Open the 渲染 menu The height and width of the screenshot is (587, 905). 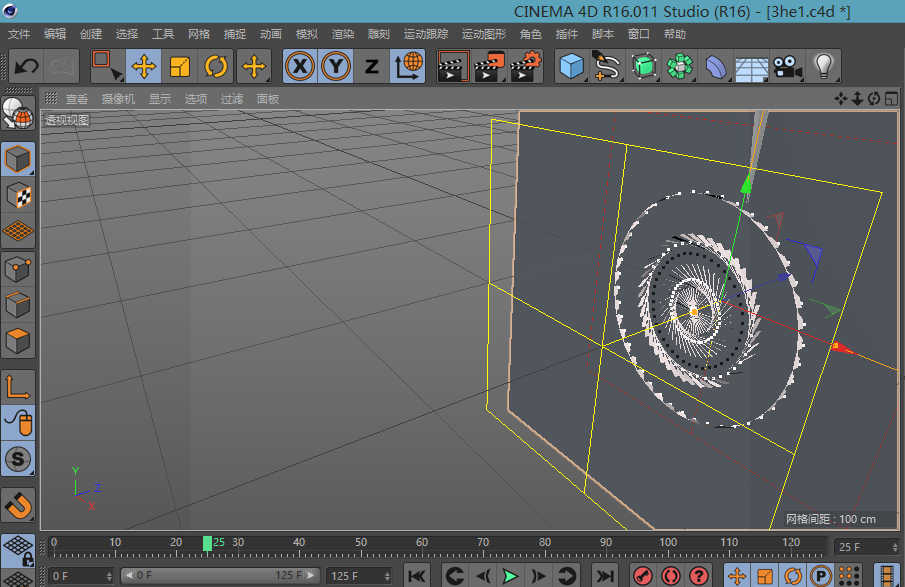coord(342,34)
